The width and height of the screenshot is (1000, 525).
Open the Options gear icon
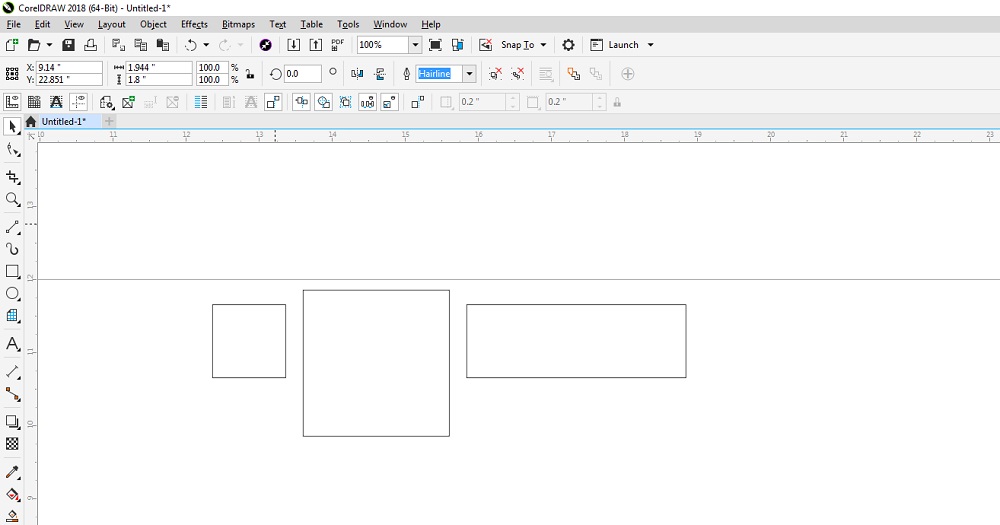tap(568, 45)
